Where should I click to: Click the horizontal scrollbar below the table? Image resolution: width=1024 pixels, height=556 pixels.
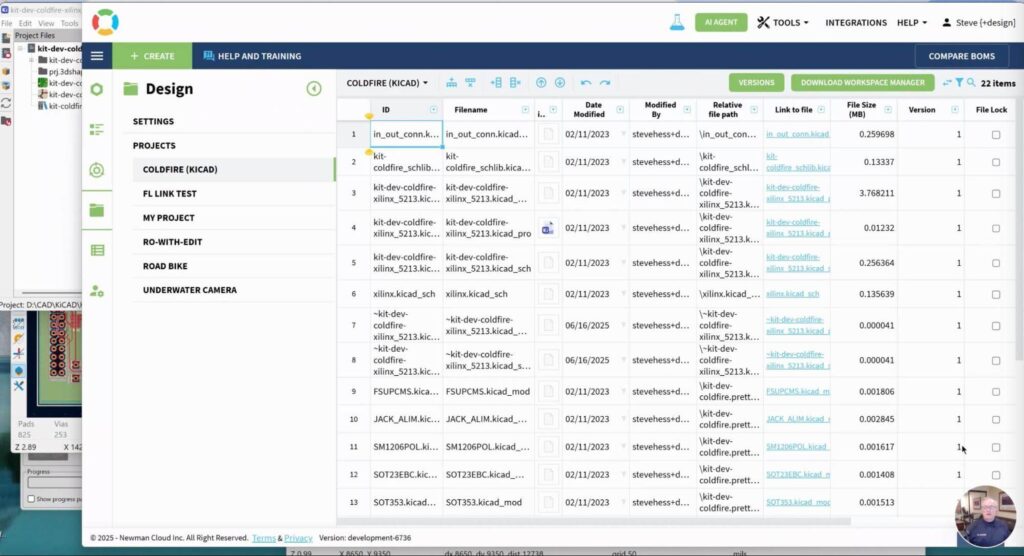click(x=594, y=521)
